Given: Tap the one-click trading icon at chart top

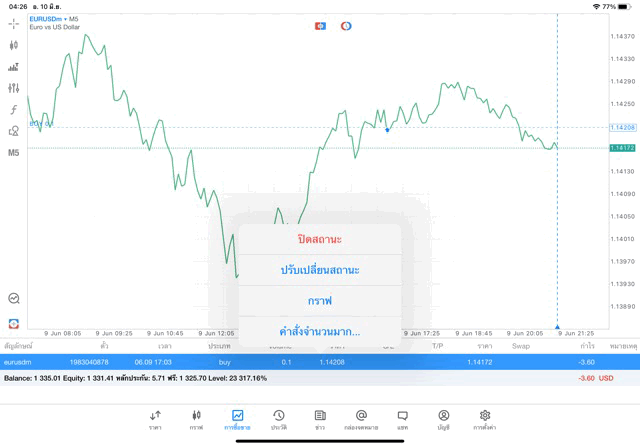Looking at the screenshot, I should coord(320,26).
